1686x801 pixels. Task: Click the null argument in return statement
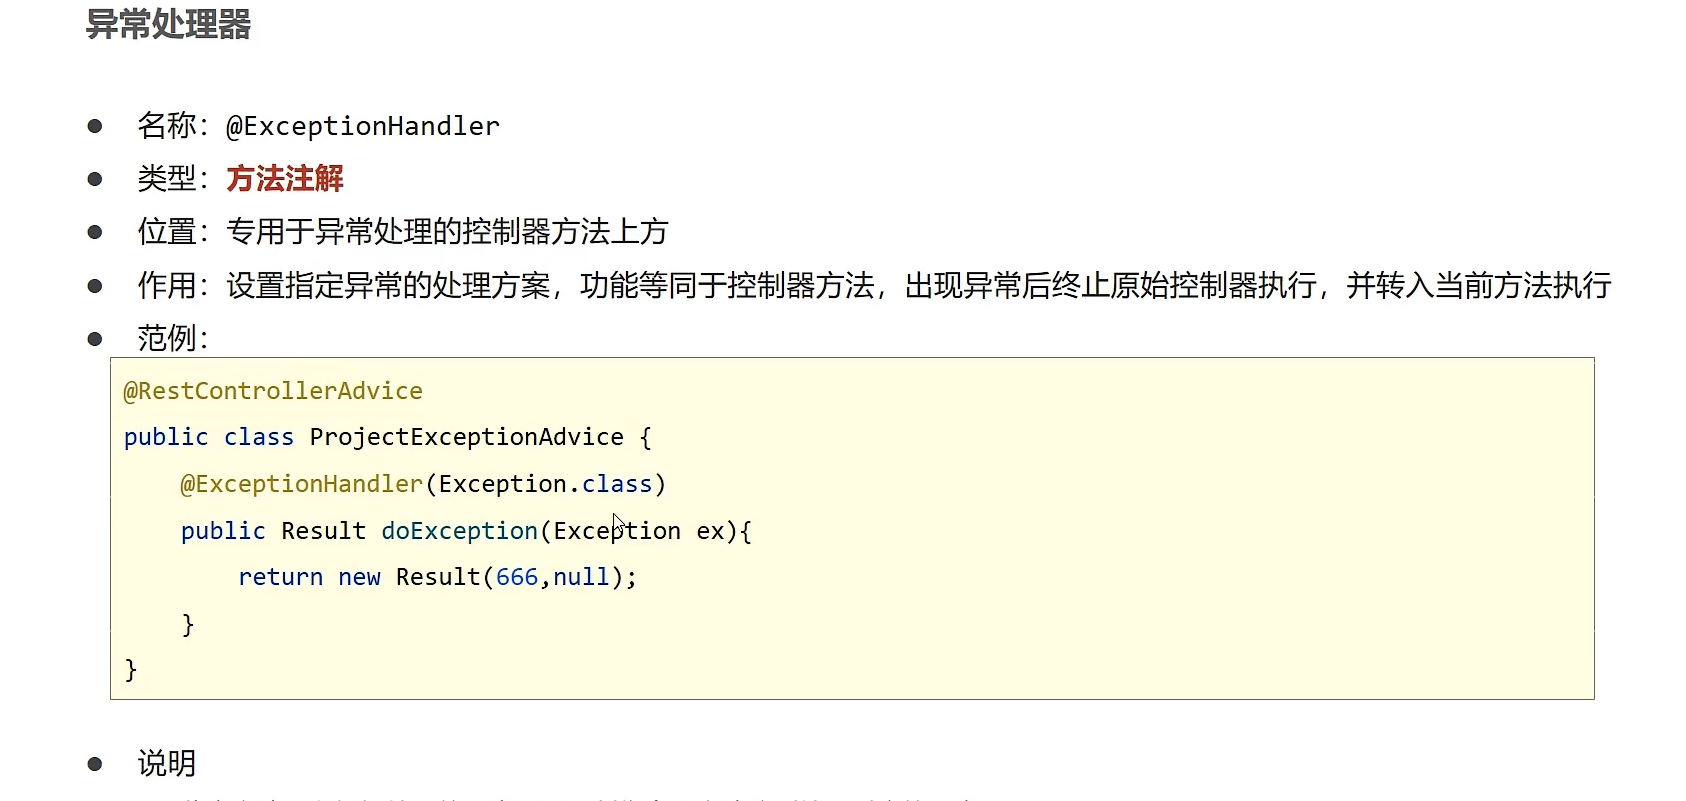point(581,577)
